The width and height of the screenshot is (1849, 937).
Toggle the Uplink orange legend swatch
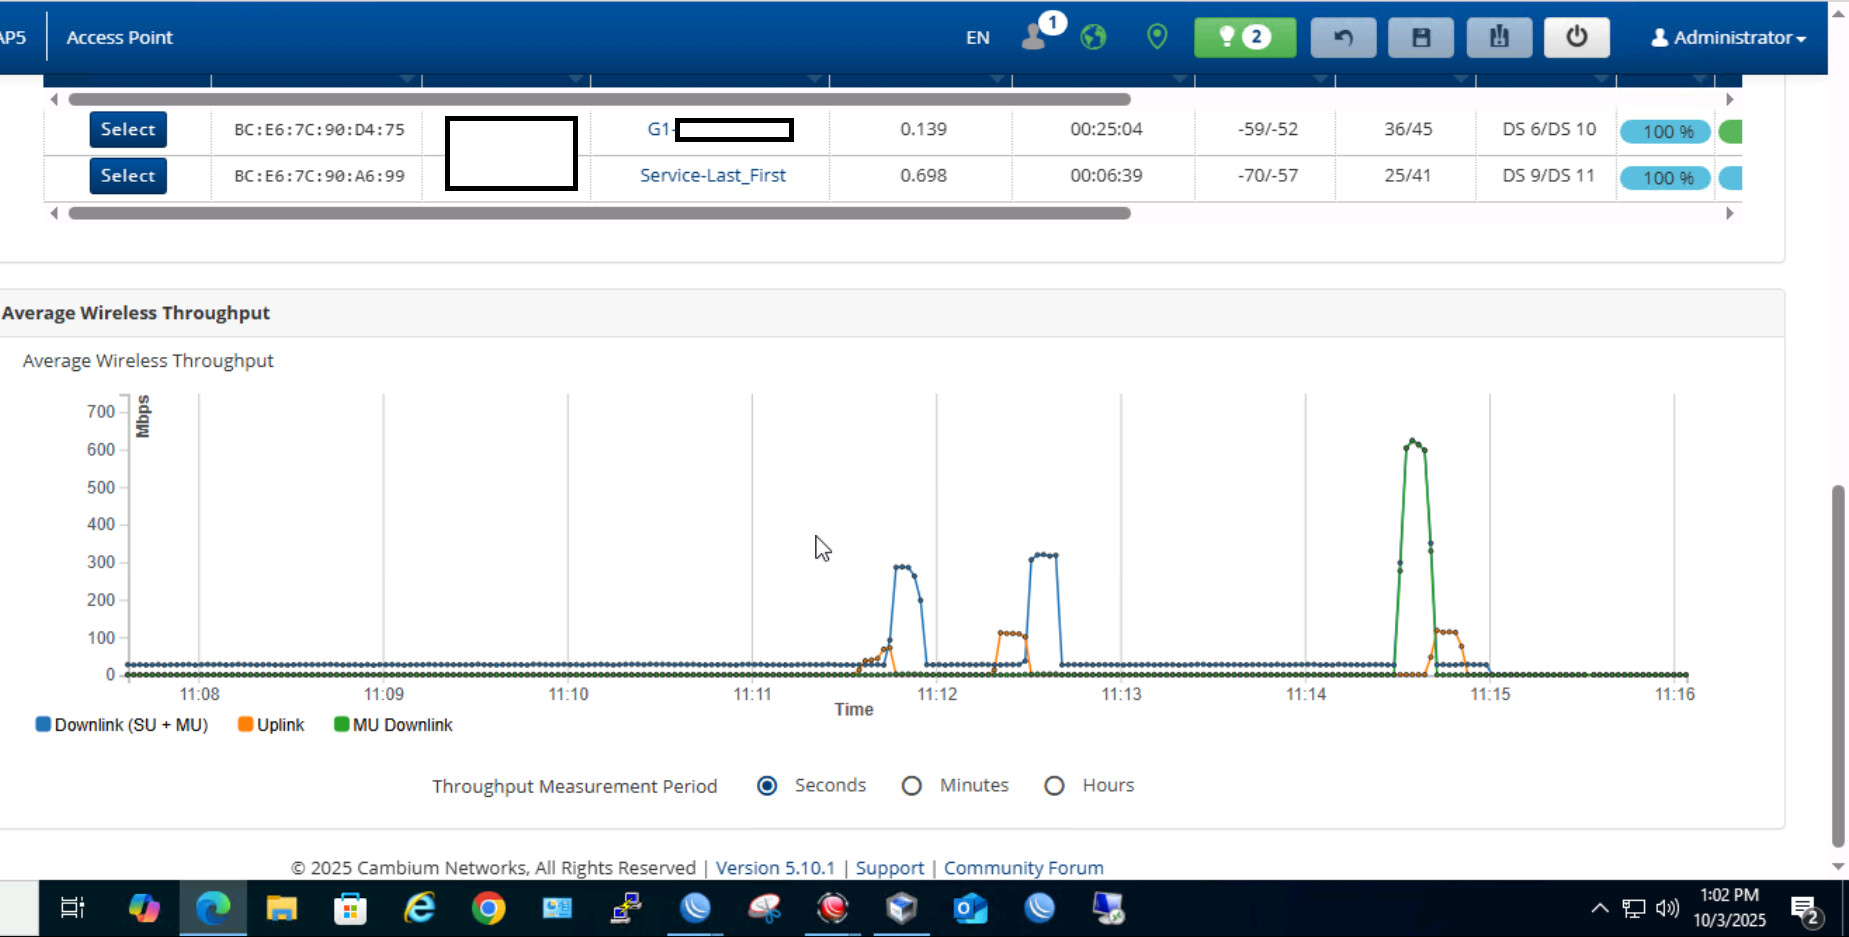point(245,724)
